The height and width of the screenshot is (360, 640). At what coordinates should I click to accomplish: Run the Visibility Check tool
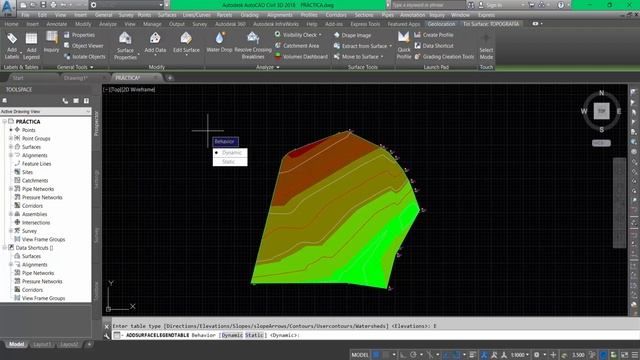point(298,35)
